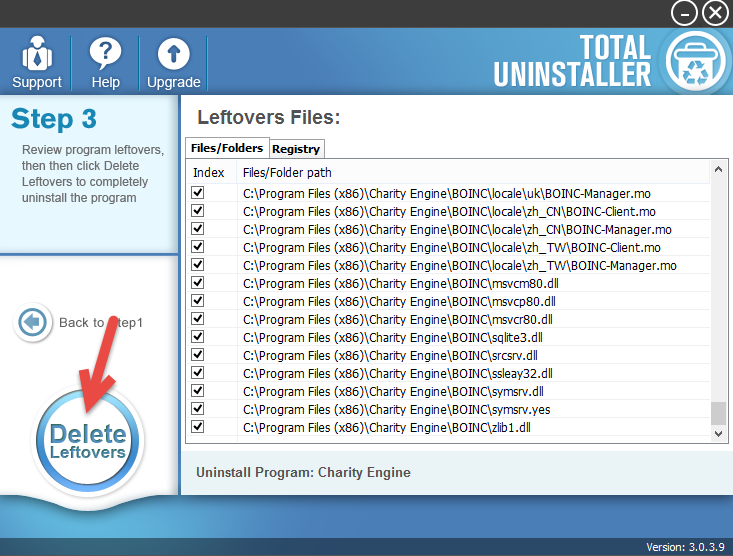Viewport: 733px width, 556px height.
Task: Select the locale\uk\BOINC-Manager.mo path row
Action: click(x=446, y=194)
